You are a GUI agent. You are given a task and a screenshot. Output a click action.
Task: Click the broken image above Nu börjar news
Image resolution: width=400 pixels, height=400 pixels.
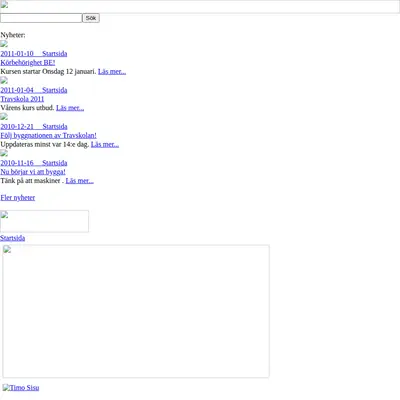click(4, 153)
